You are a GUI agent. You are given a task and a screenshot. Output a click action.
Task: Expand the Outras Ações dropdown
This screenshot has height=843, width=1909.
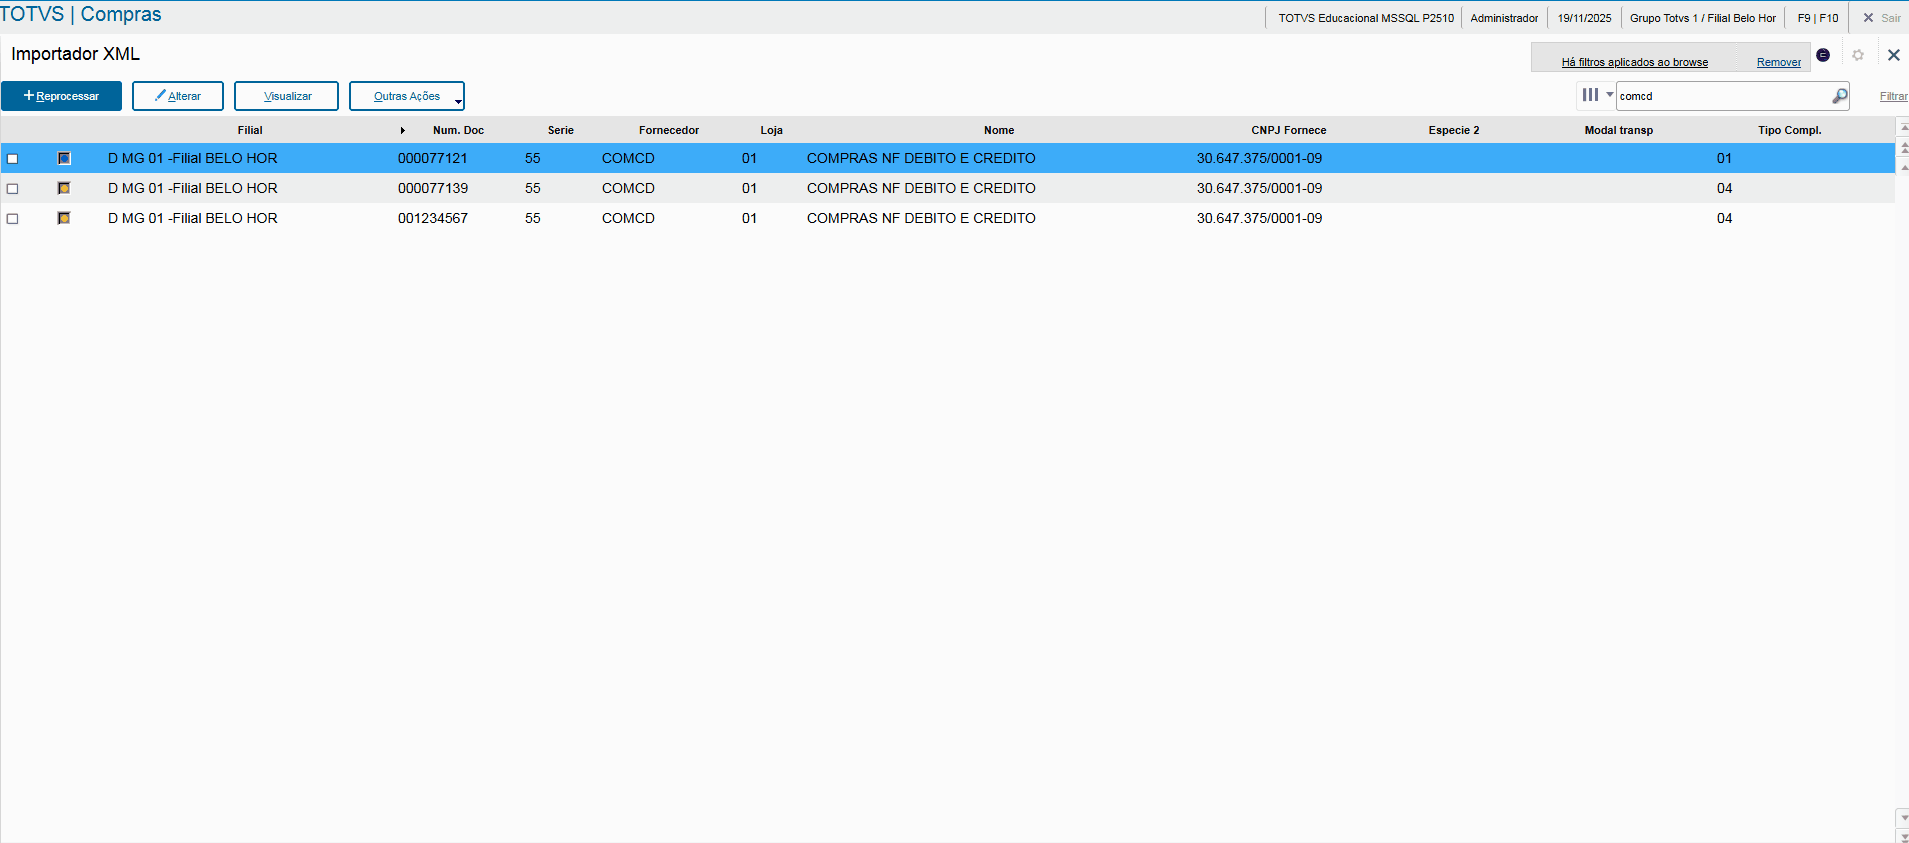click(x=407, y=96)
